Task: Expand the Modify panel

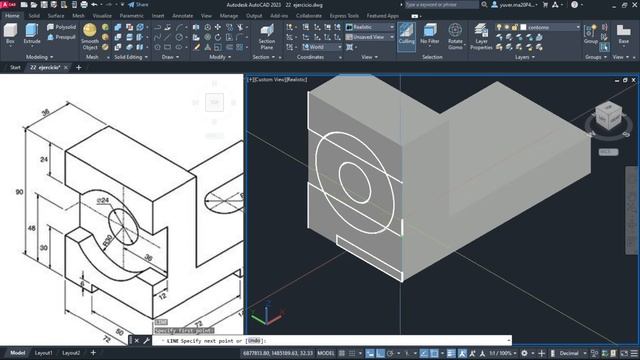Action: (x=220, y=57)
